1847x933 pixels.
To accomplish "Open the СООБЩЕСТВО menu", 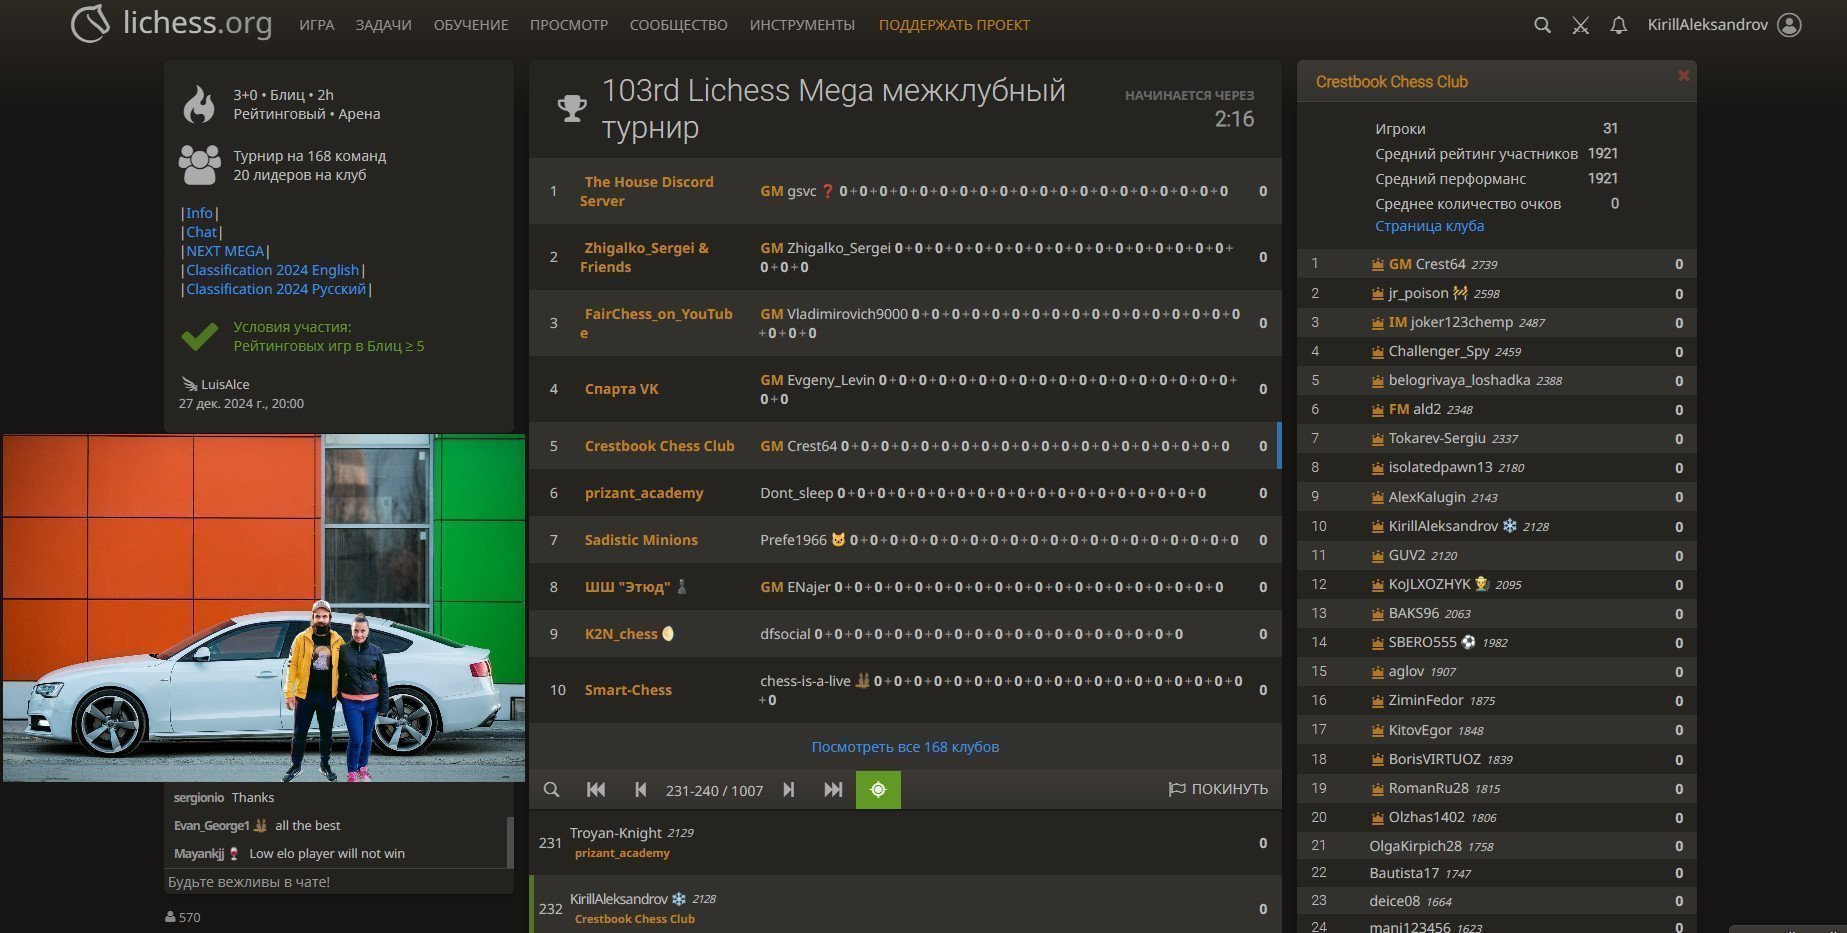I will [679, 25].
